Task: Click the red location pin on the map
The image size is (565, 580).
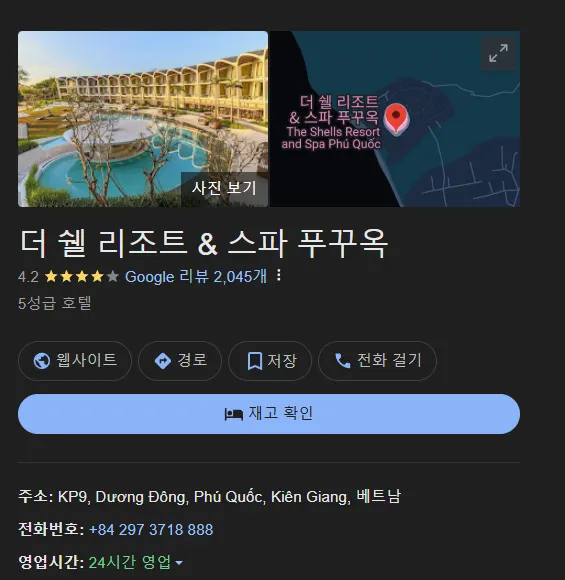Action: [x=396, y=118]
